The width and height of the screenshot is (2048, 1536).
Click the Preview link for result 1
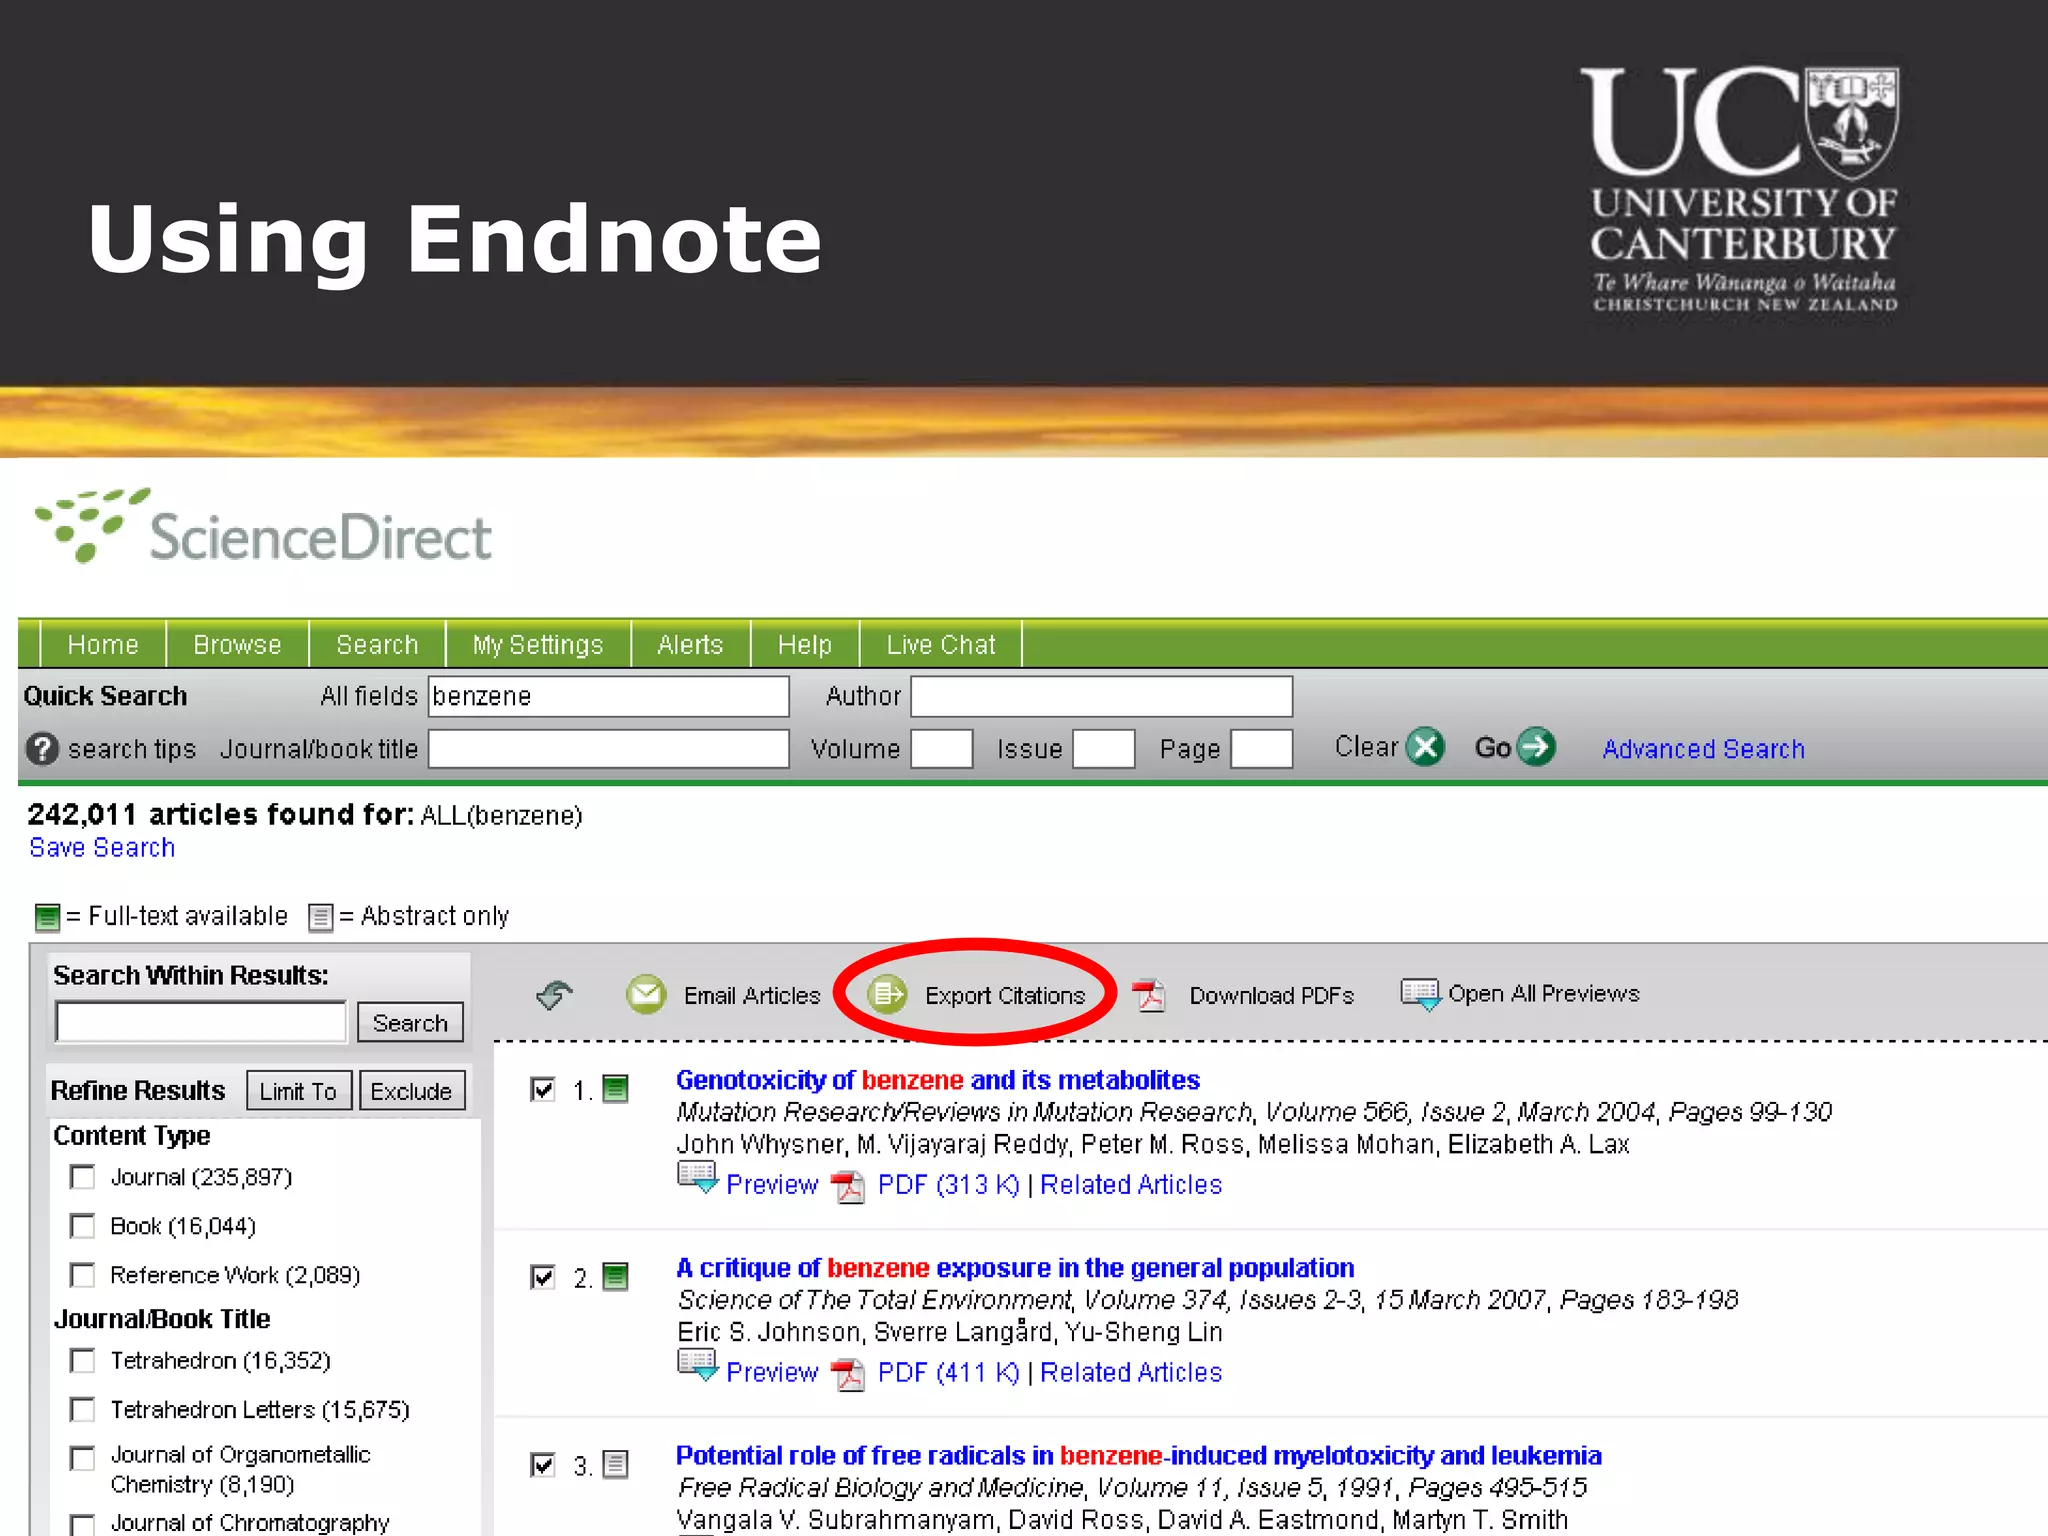772,1185
